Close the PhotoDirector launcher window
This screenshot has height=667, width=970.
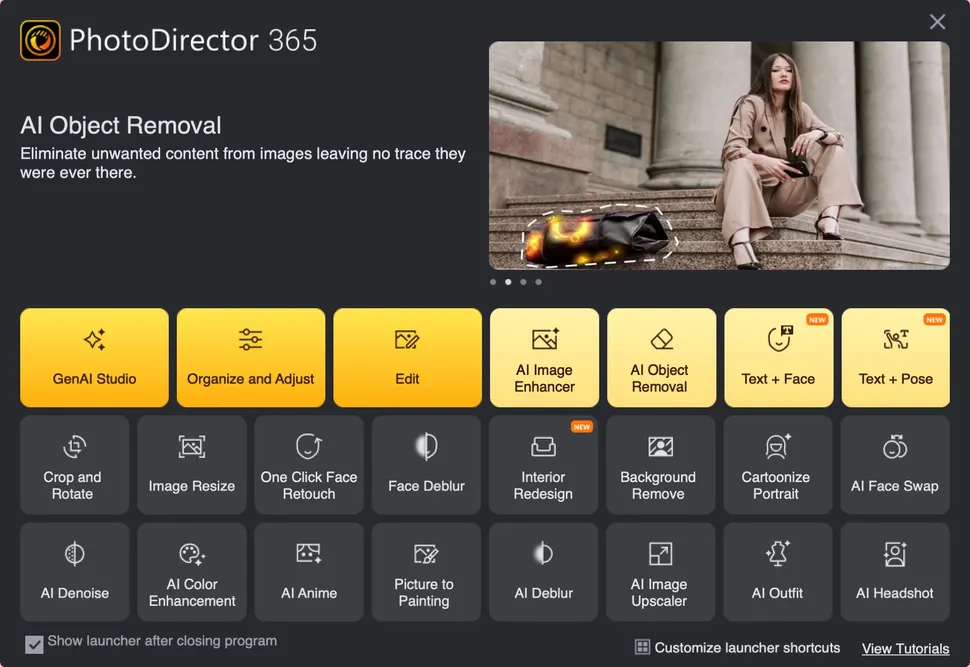[x=937, y=22]
